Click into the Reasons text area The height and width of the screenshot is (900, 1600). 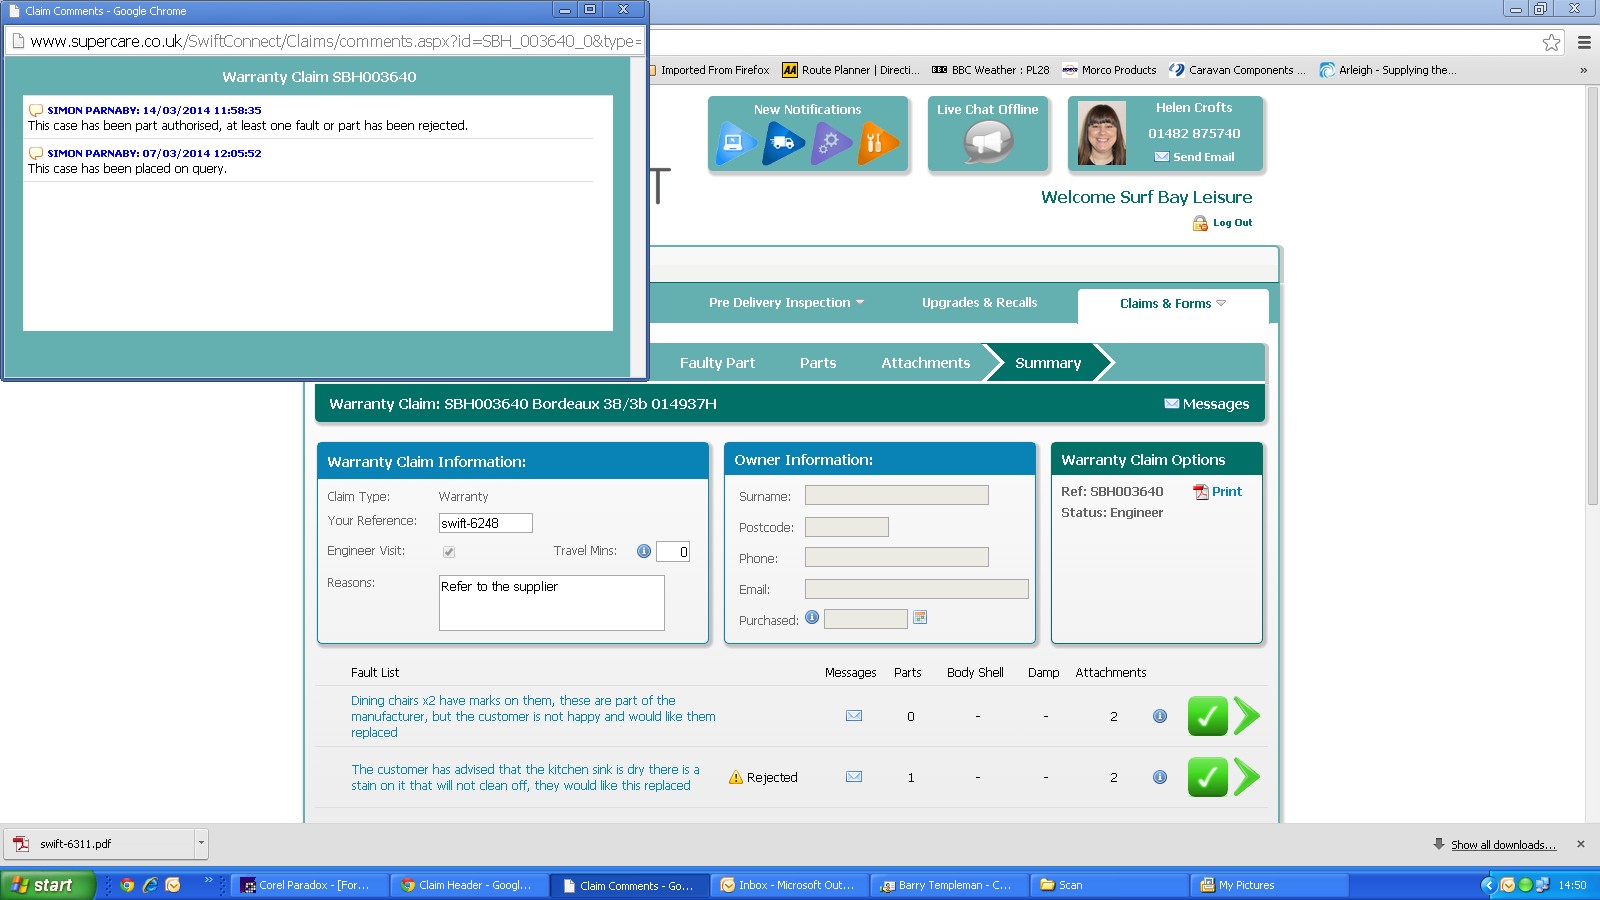click(x=552, y=603)
